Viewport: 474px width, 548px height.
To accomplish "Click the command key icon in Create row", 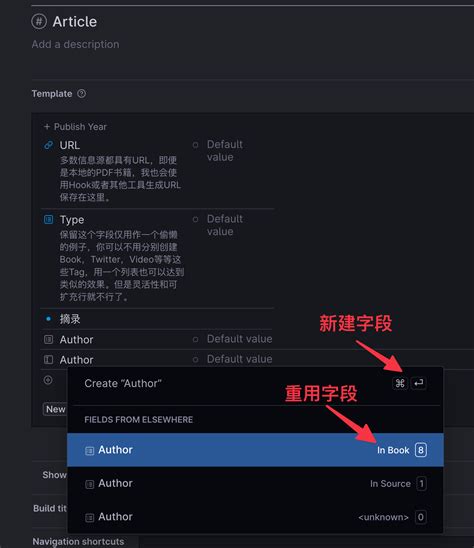I will [x=400, y=383].
